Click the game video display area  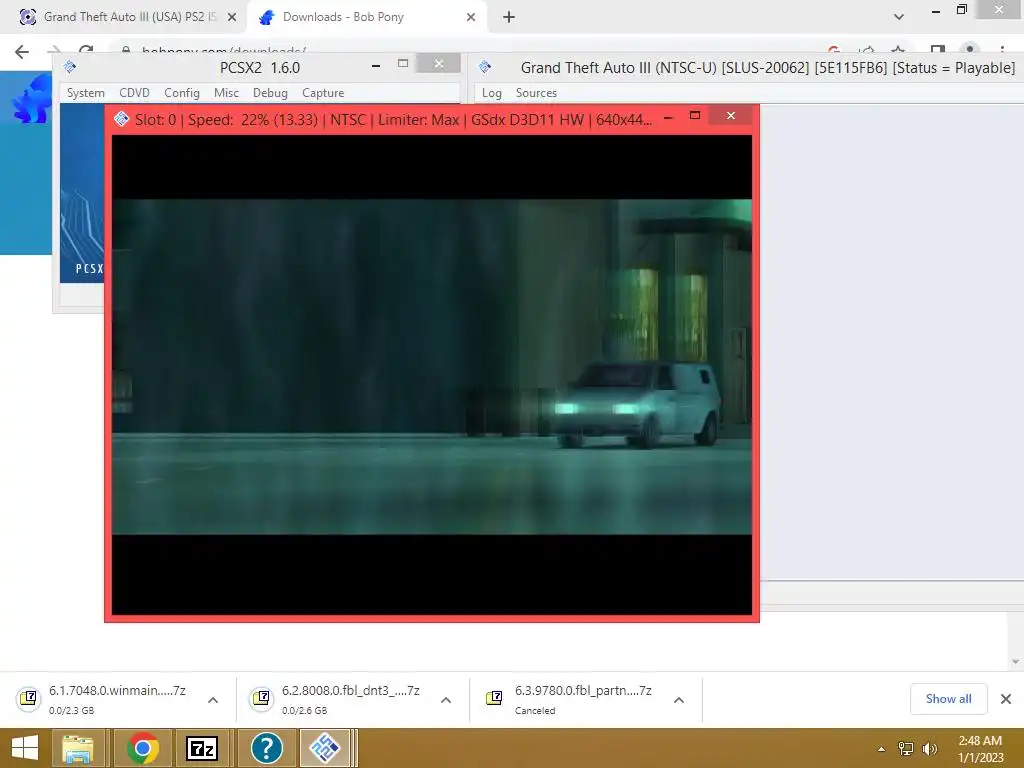pos(432,375)
